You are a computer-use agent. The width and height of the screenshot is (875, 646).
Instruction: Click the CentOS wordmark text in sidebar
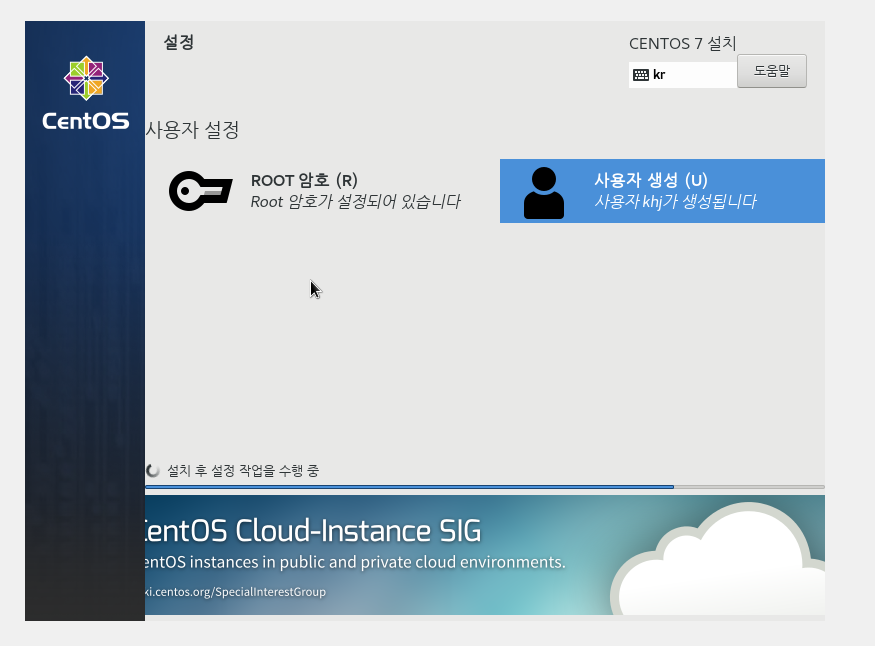(85, 121)
